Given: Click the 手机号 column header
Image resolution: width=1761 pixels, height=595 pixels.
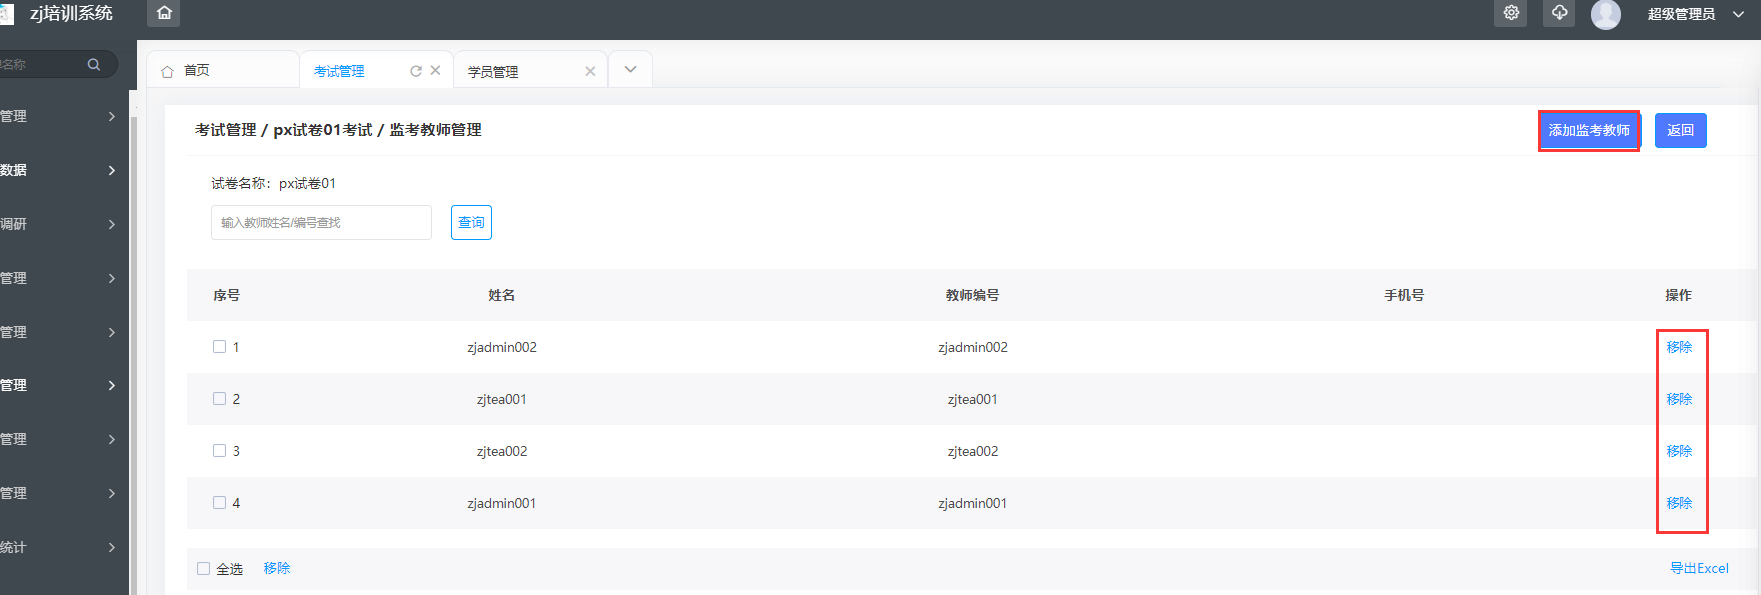Looking at the screenshot, I should coord(1404,295).
